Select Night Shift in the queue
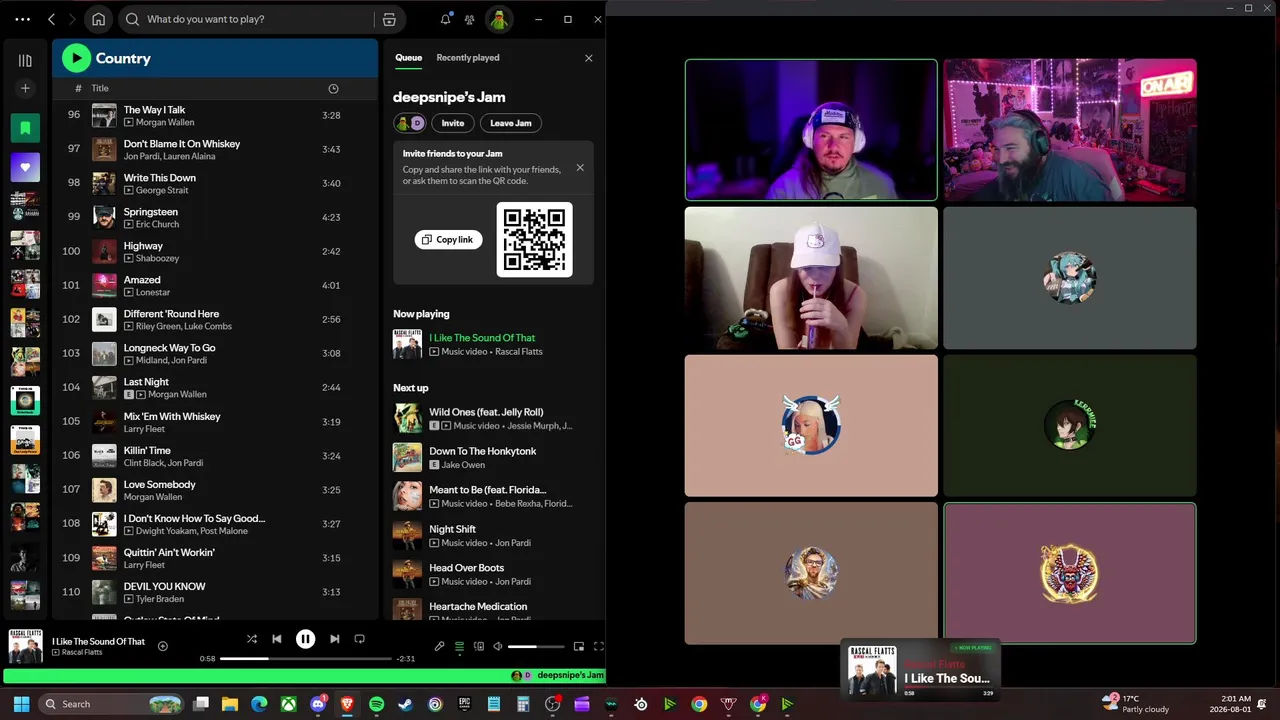 pyautogui.click(x=493, y=535)
